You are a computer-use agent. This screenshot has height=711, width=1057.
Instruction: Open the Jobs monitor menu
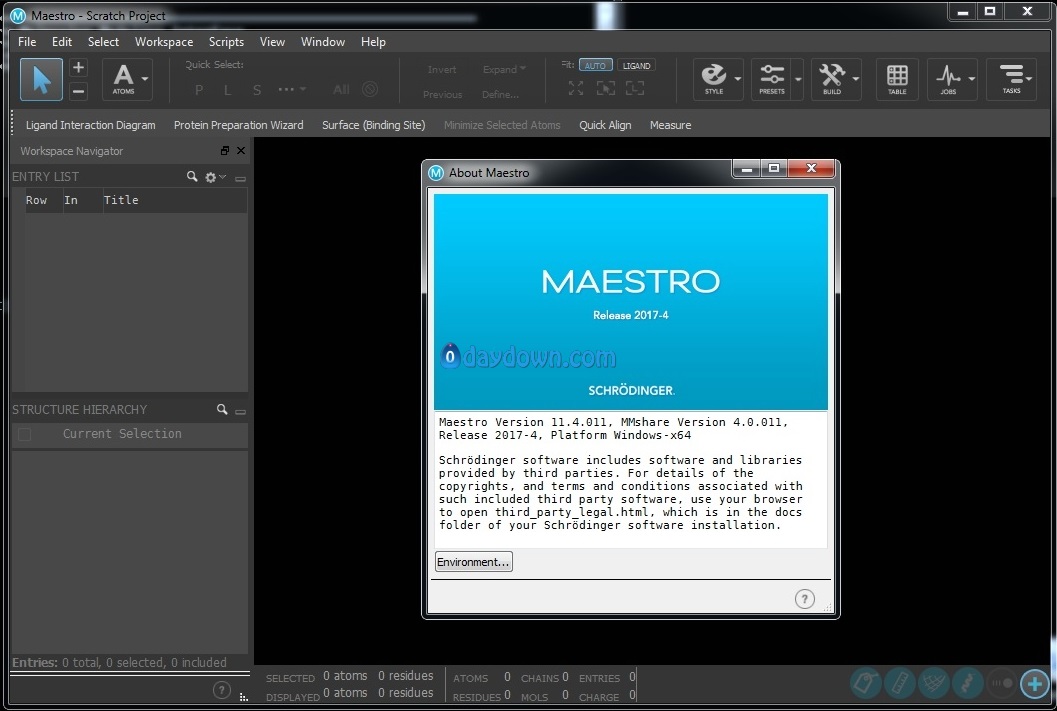pos(952,79)
